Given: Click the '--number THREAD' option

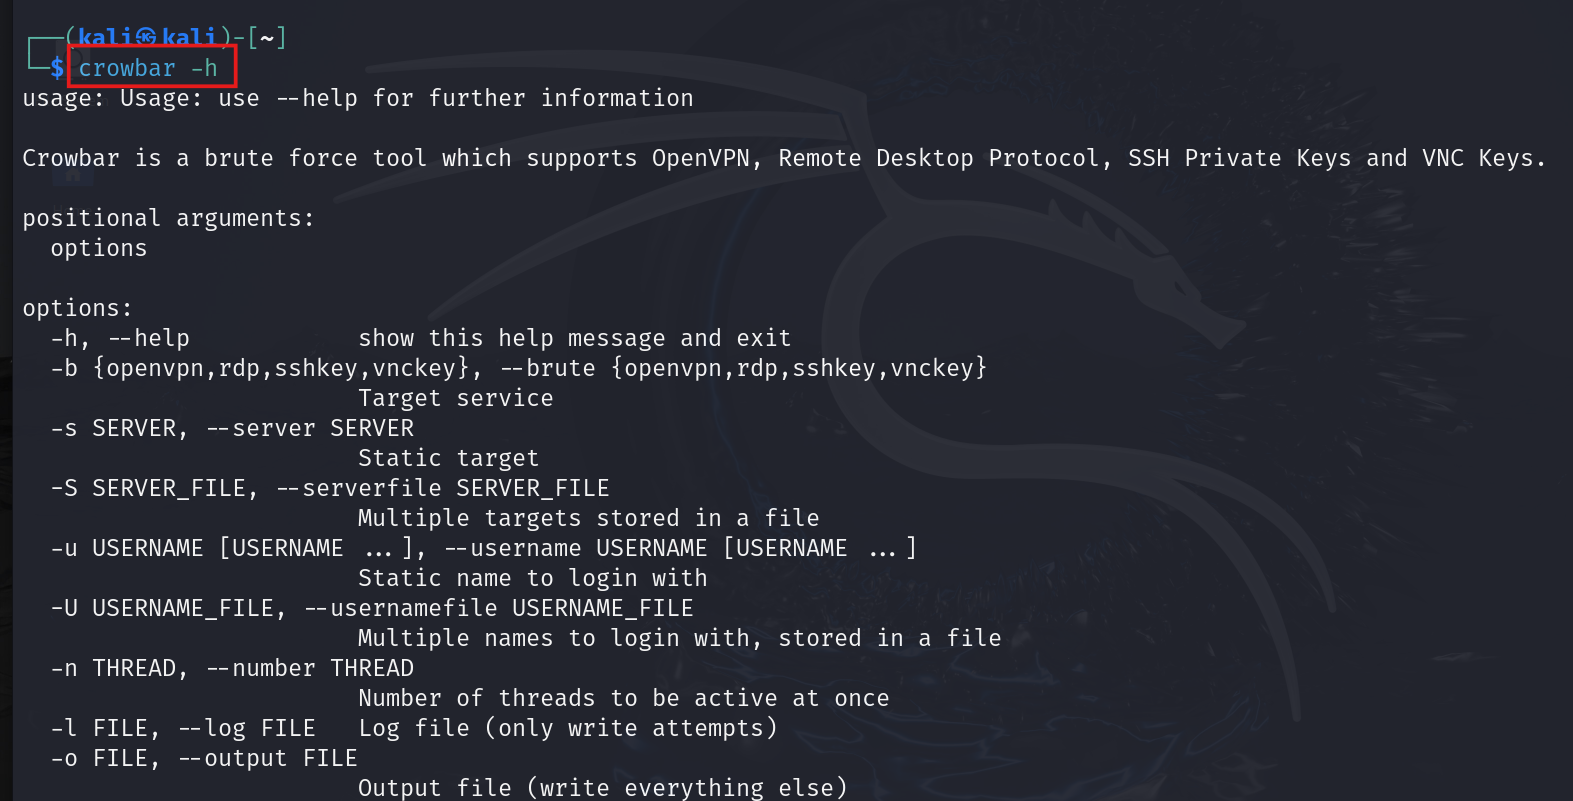Looking at the screenshot, I should [x=309, y=668].
